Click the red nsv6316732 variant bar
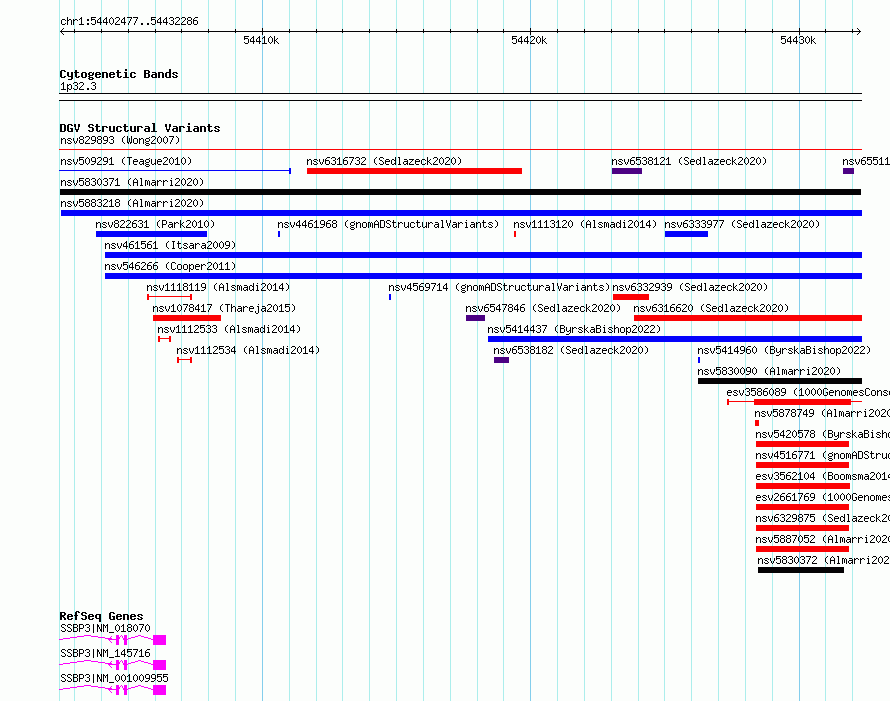The image size is (890, 701). [x=414, y=171]
